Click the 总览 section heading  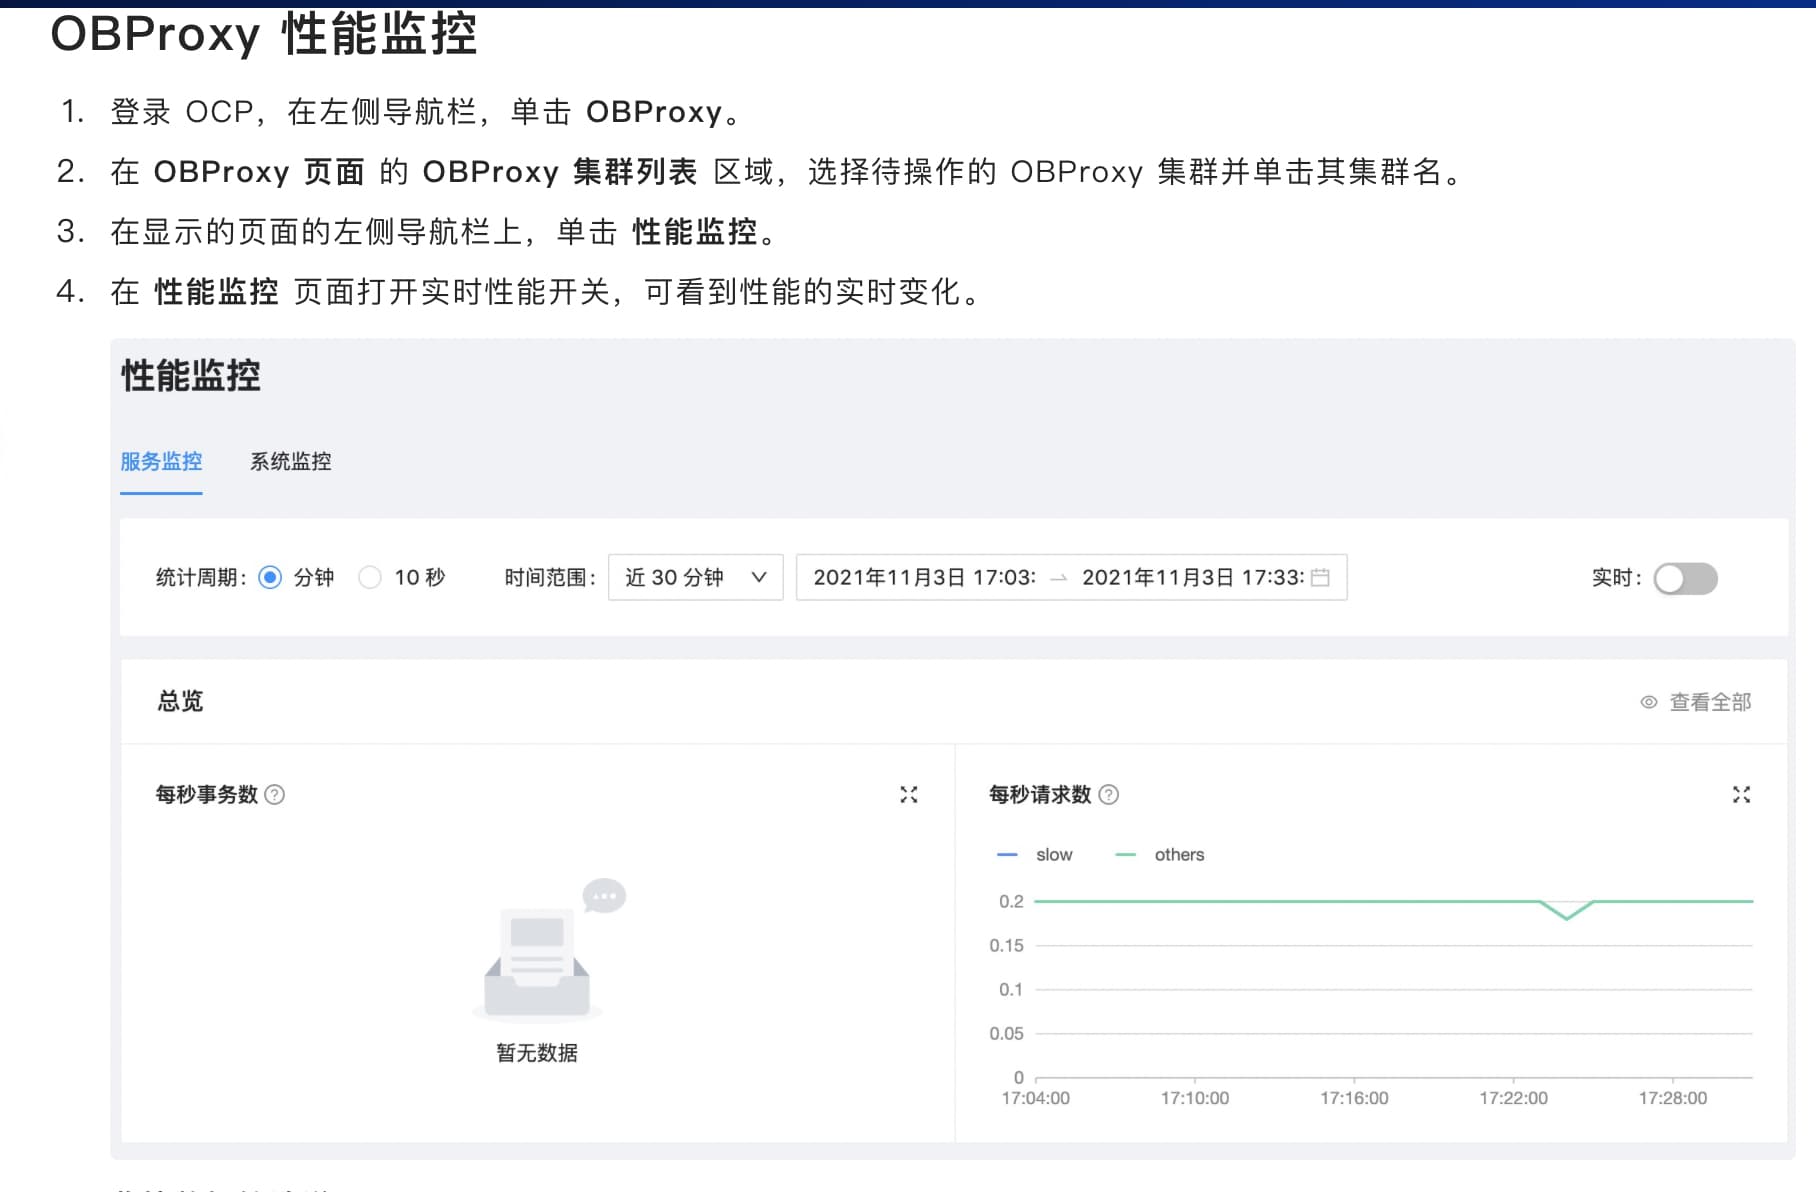click(180, 701)
